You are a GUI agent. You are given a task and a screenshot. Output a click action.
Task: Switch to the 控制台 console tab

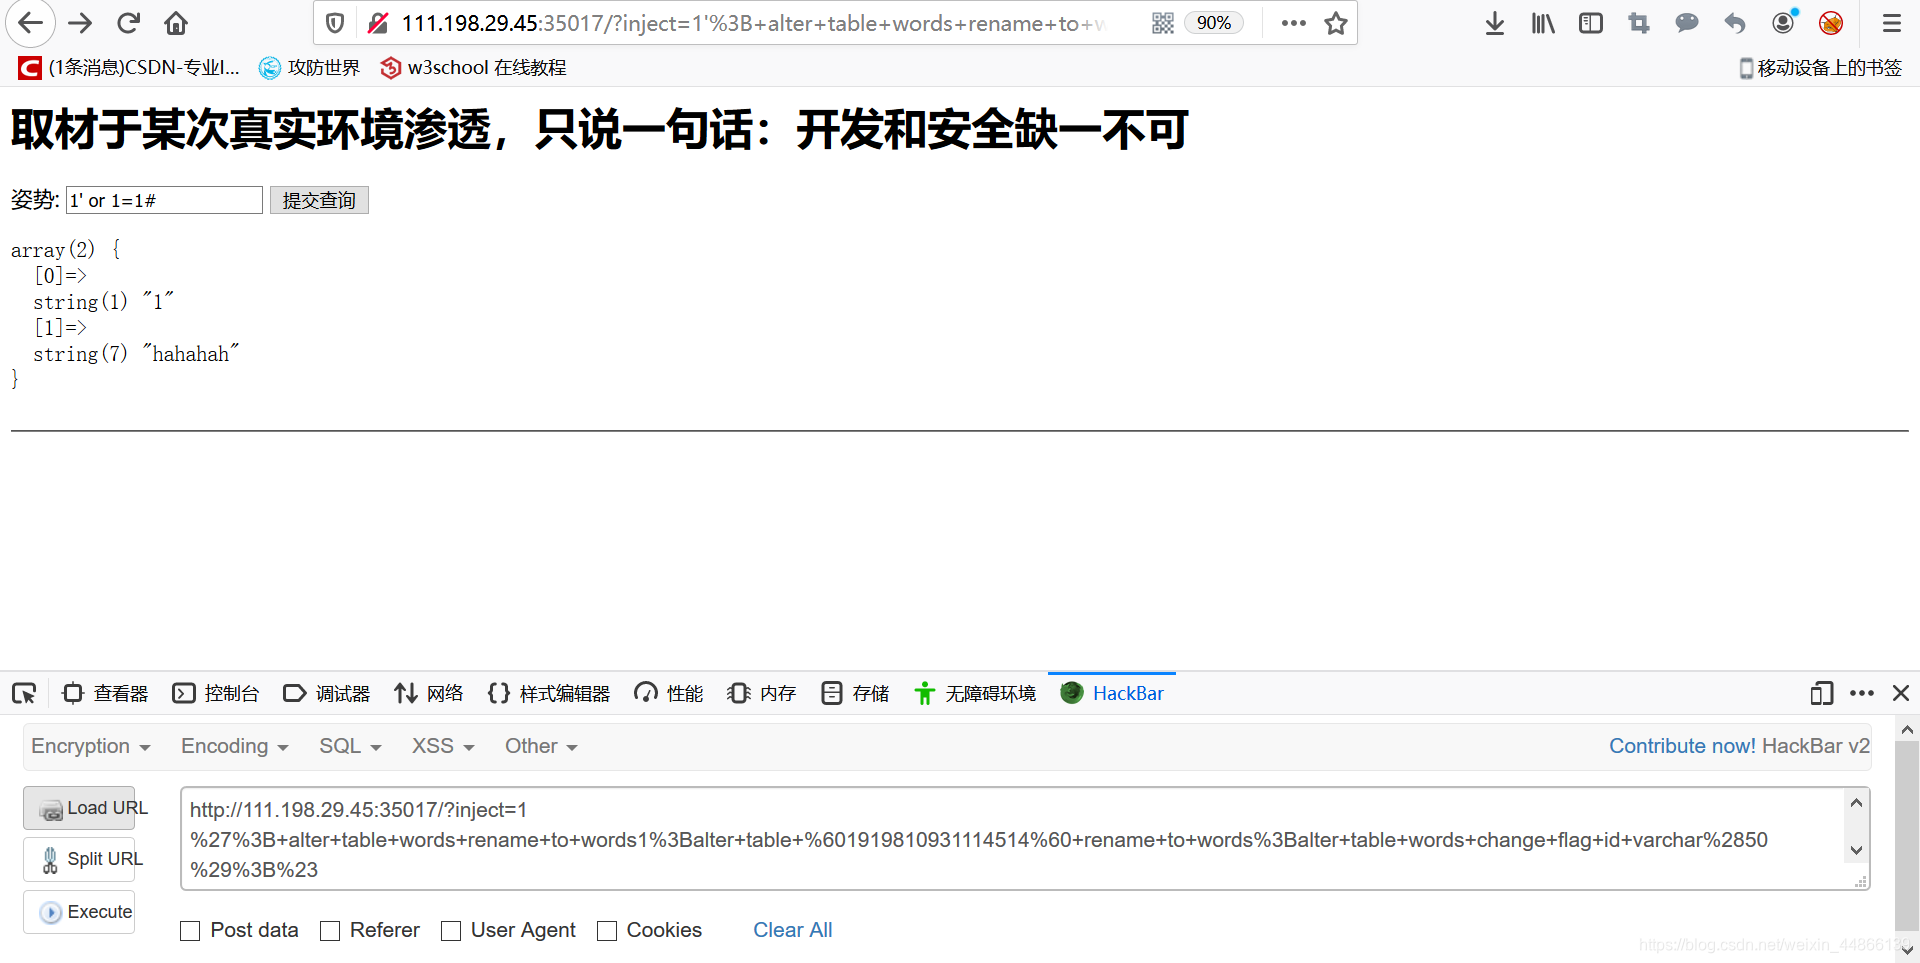pos(216,693)
